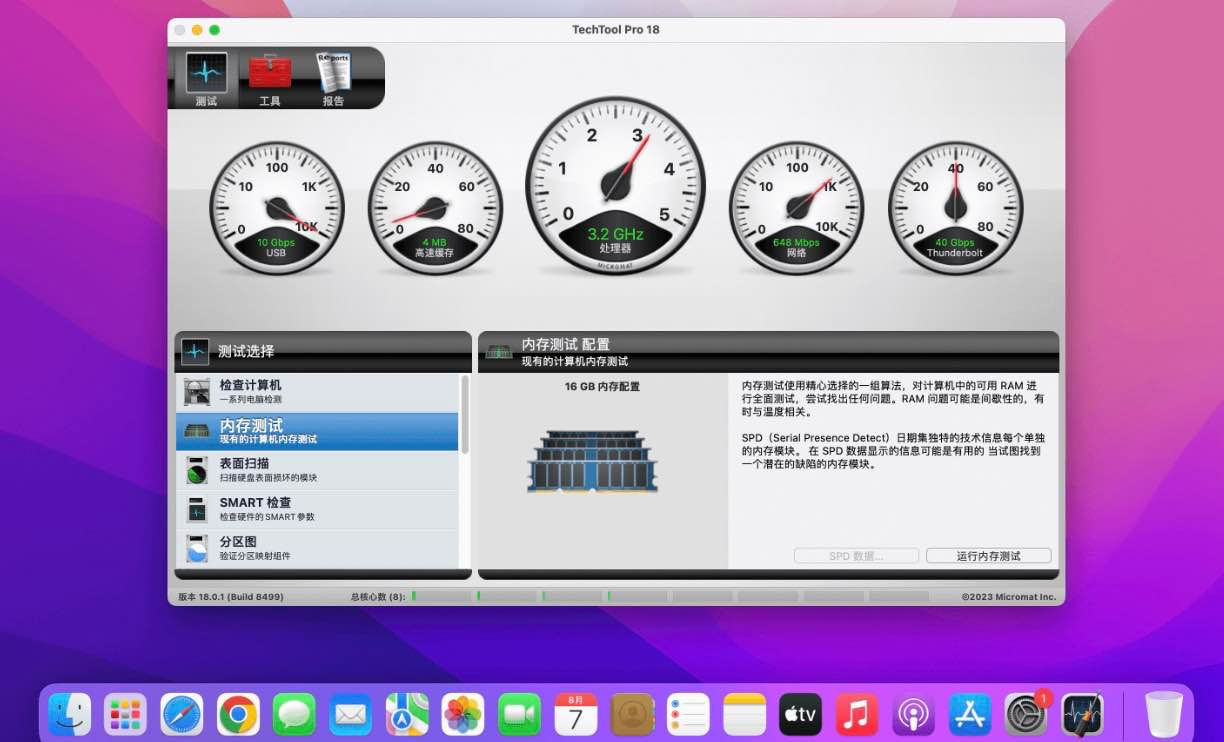Click the test list vertical scrollbar
This screenshot has width=1224, height=742.
pyautogui.click(x=465, y=415)
